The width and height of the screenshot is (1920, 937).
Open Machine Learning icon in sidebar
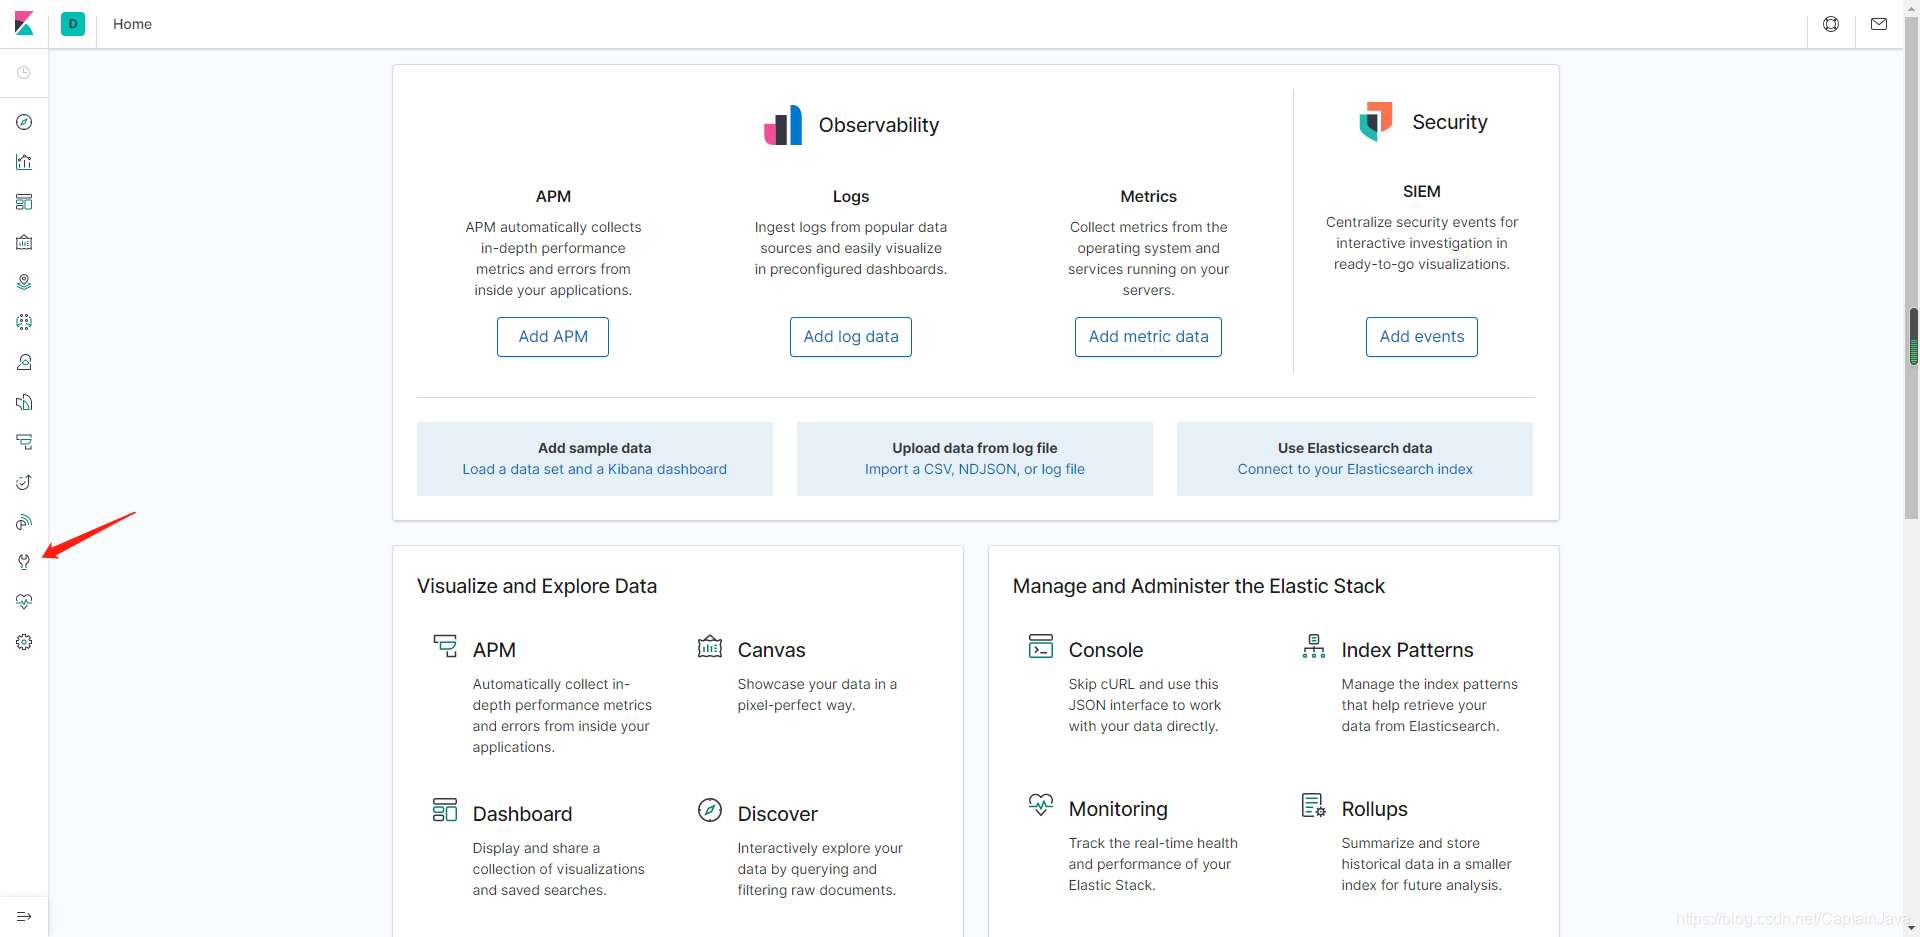point(24,322)
